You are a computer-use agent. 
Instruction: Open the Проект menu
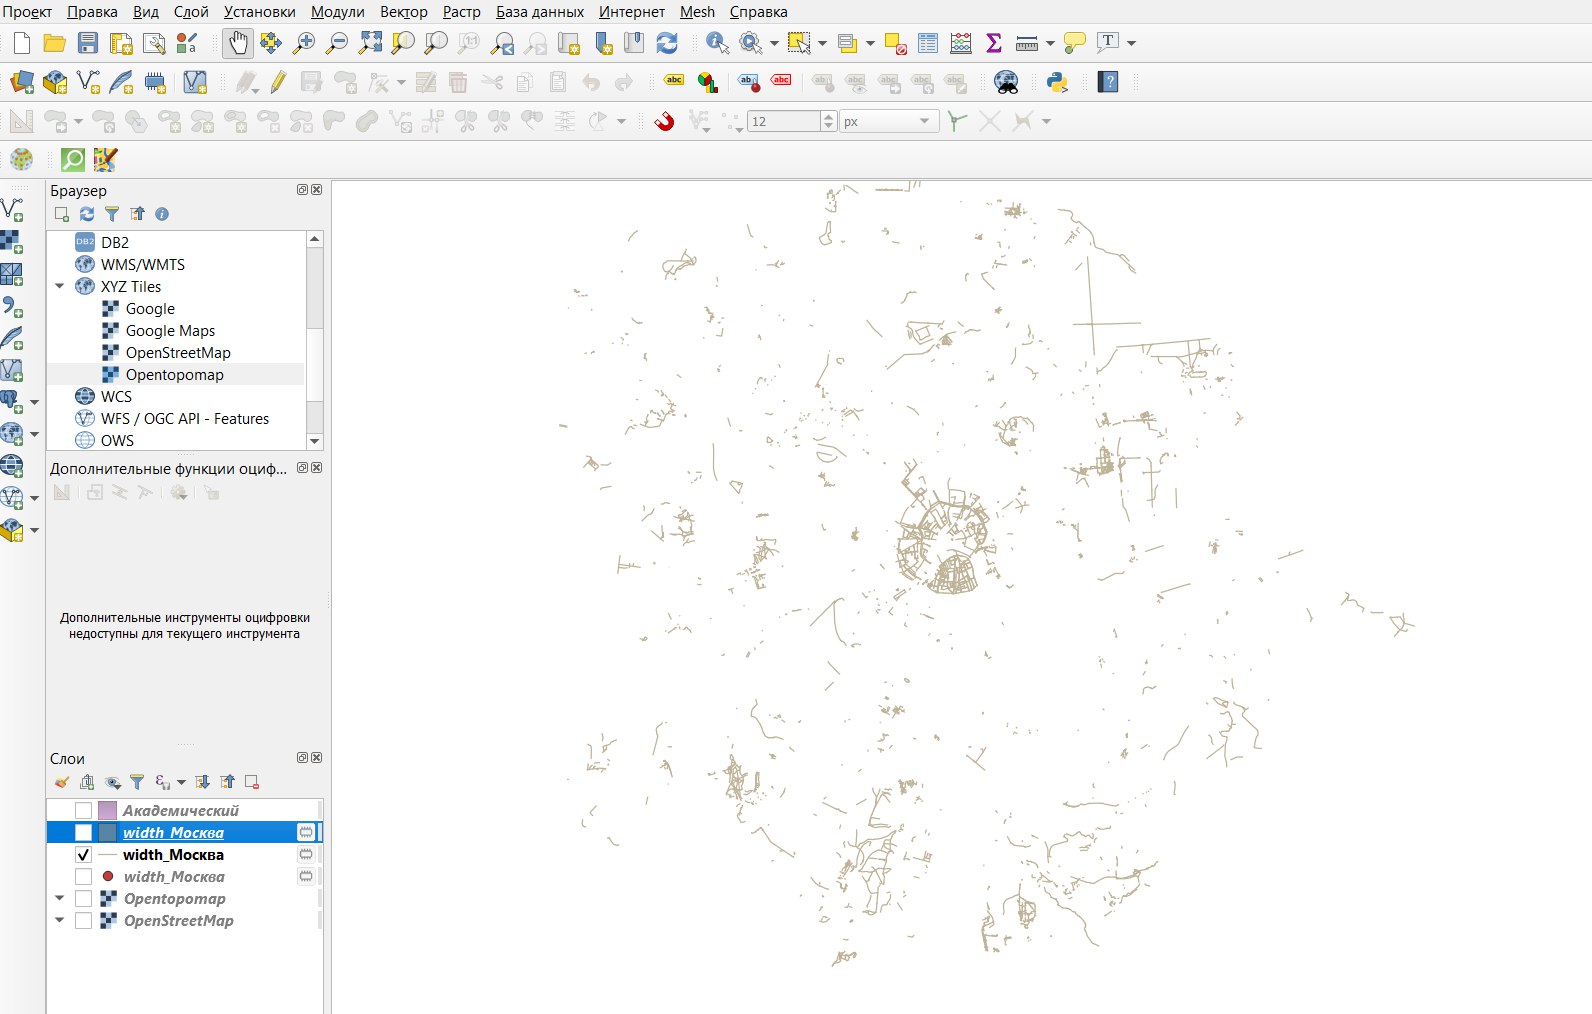click(27, 12)
